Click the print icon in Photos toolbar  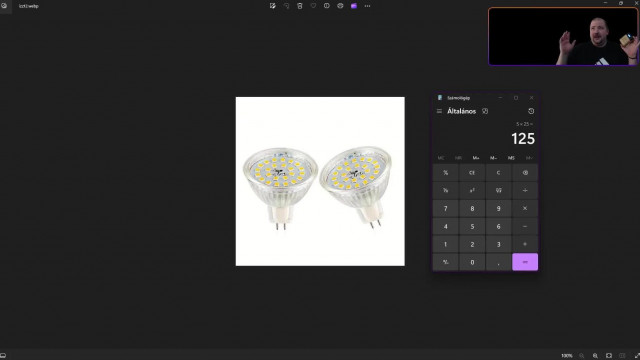tap(340, 6)
